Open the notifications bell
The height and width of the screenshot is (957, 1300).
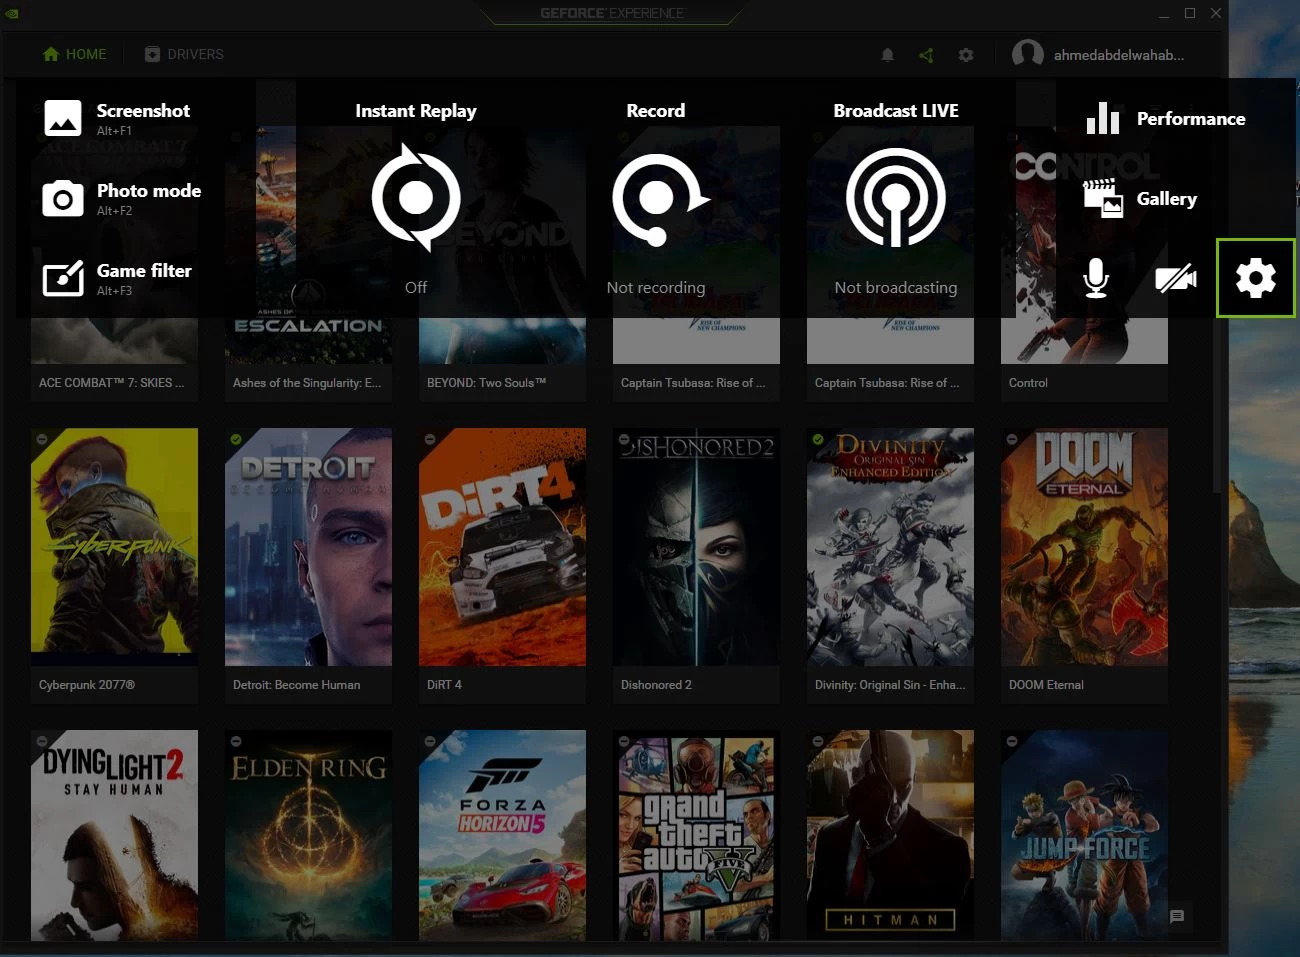pyautogui.click(x=887, y=55)
